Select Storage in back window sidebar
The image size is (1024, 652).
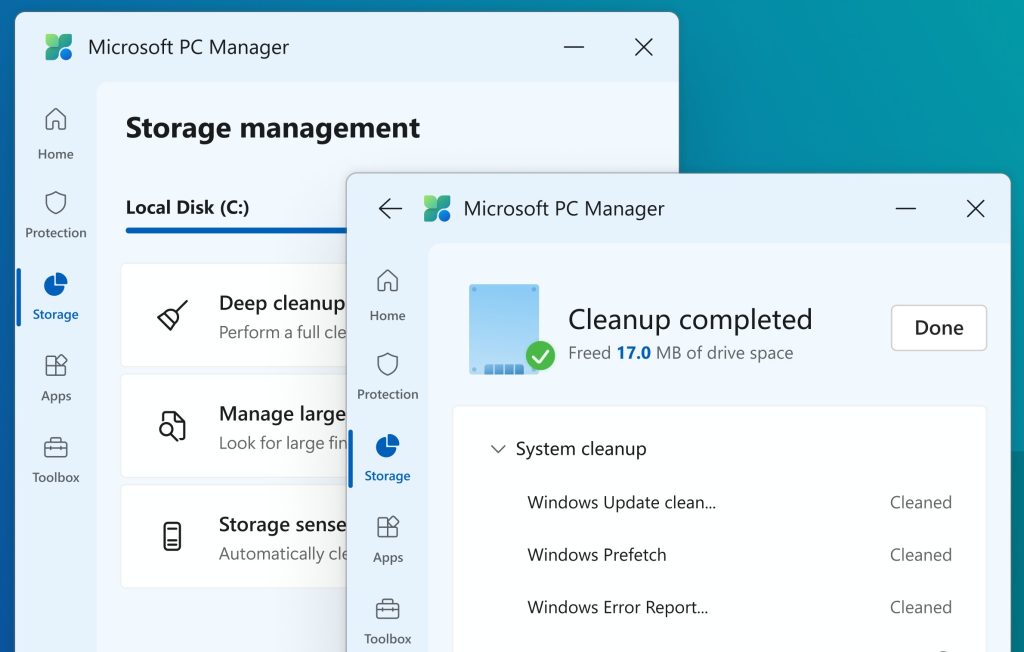[x=56, y=297]
